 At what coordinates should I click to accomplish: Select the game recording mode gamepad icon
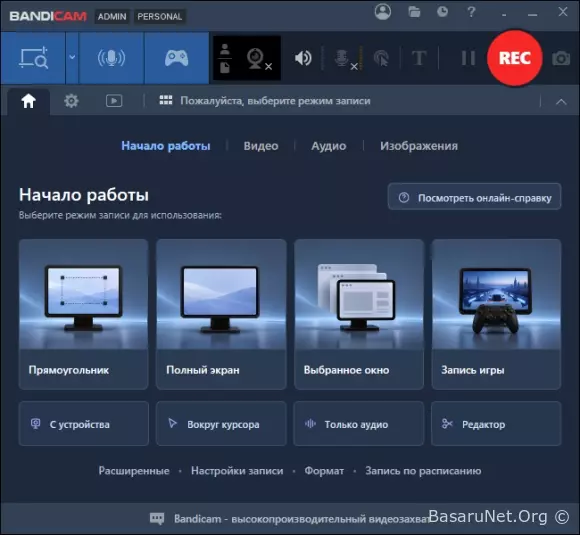pos(176,58)
